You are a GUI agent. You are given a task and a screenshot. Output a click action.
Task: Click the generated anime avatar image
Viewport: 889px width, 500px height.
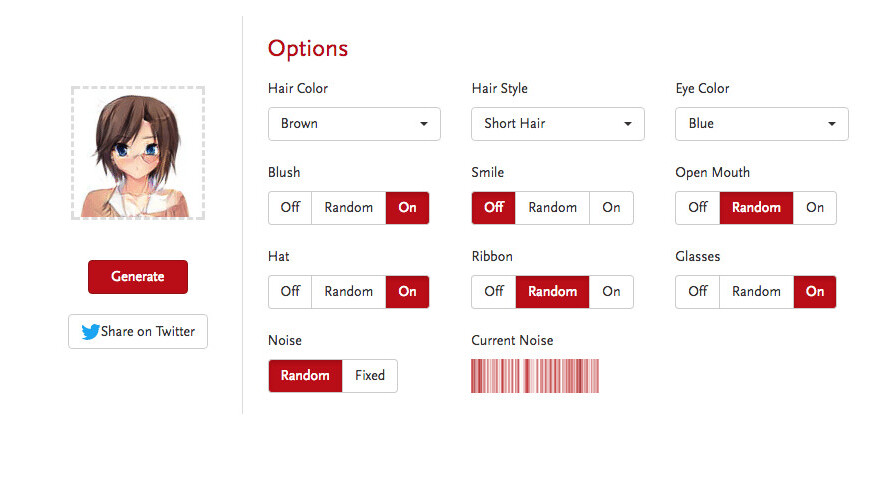pos(138,153)
